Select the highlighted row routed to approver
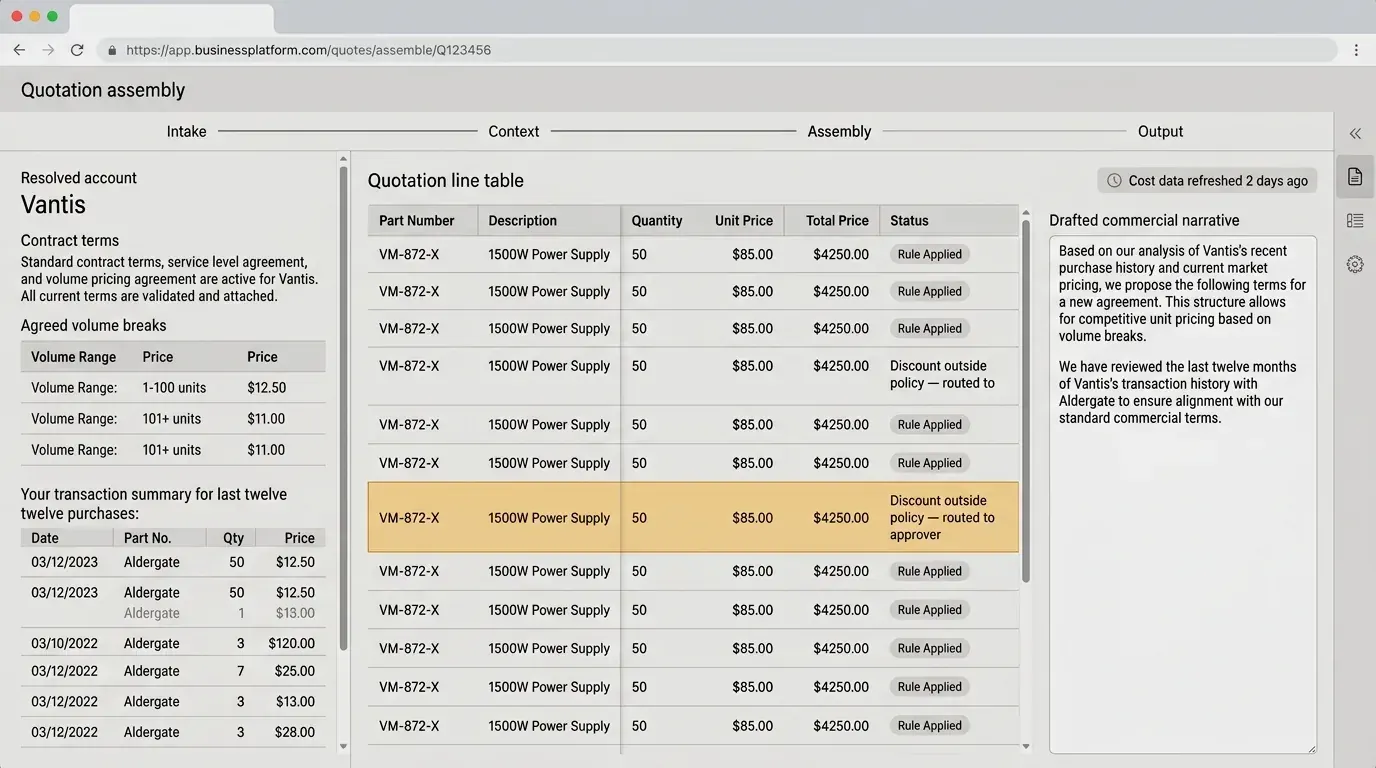This screenshot has height=768, width=1376. tap(693, 518)
